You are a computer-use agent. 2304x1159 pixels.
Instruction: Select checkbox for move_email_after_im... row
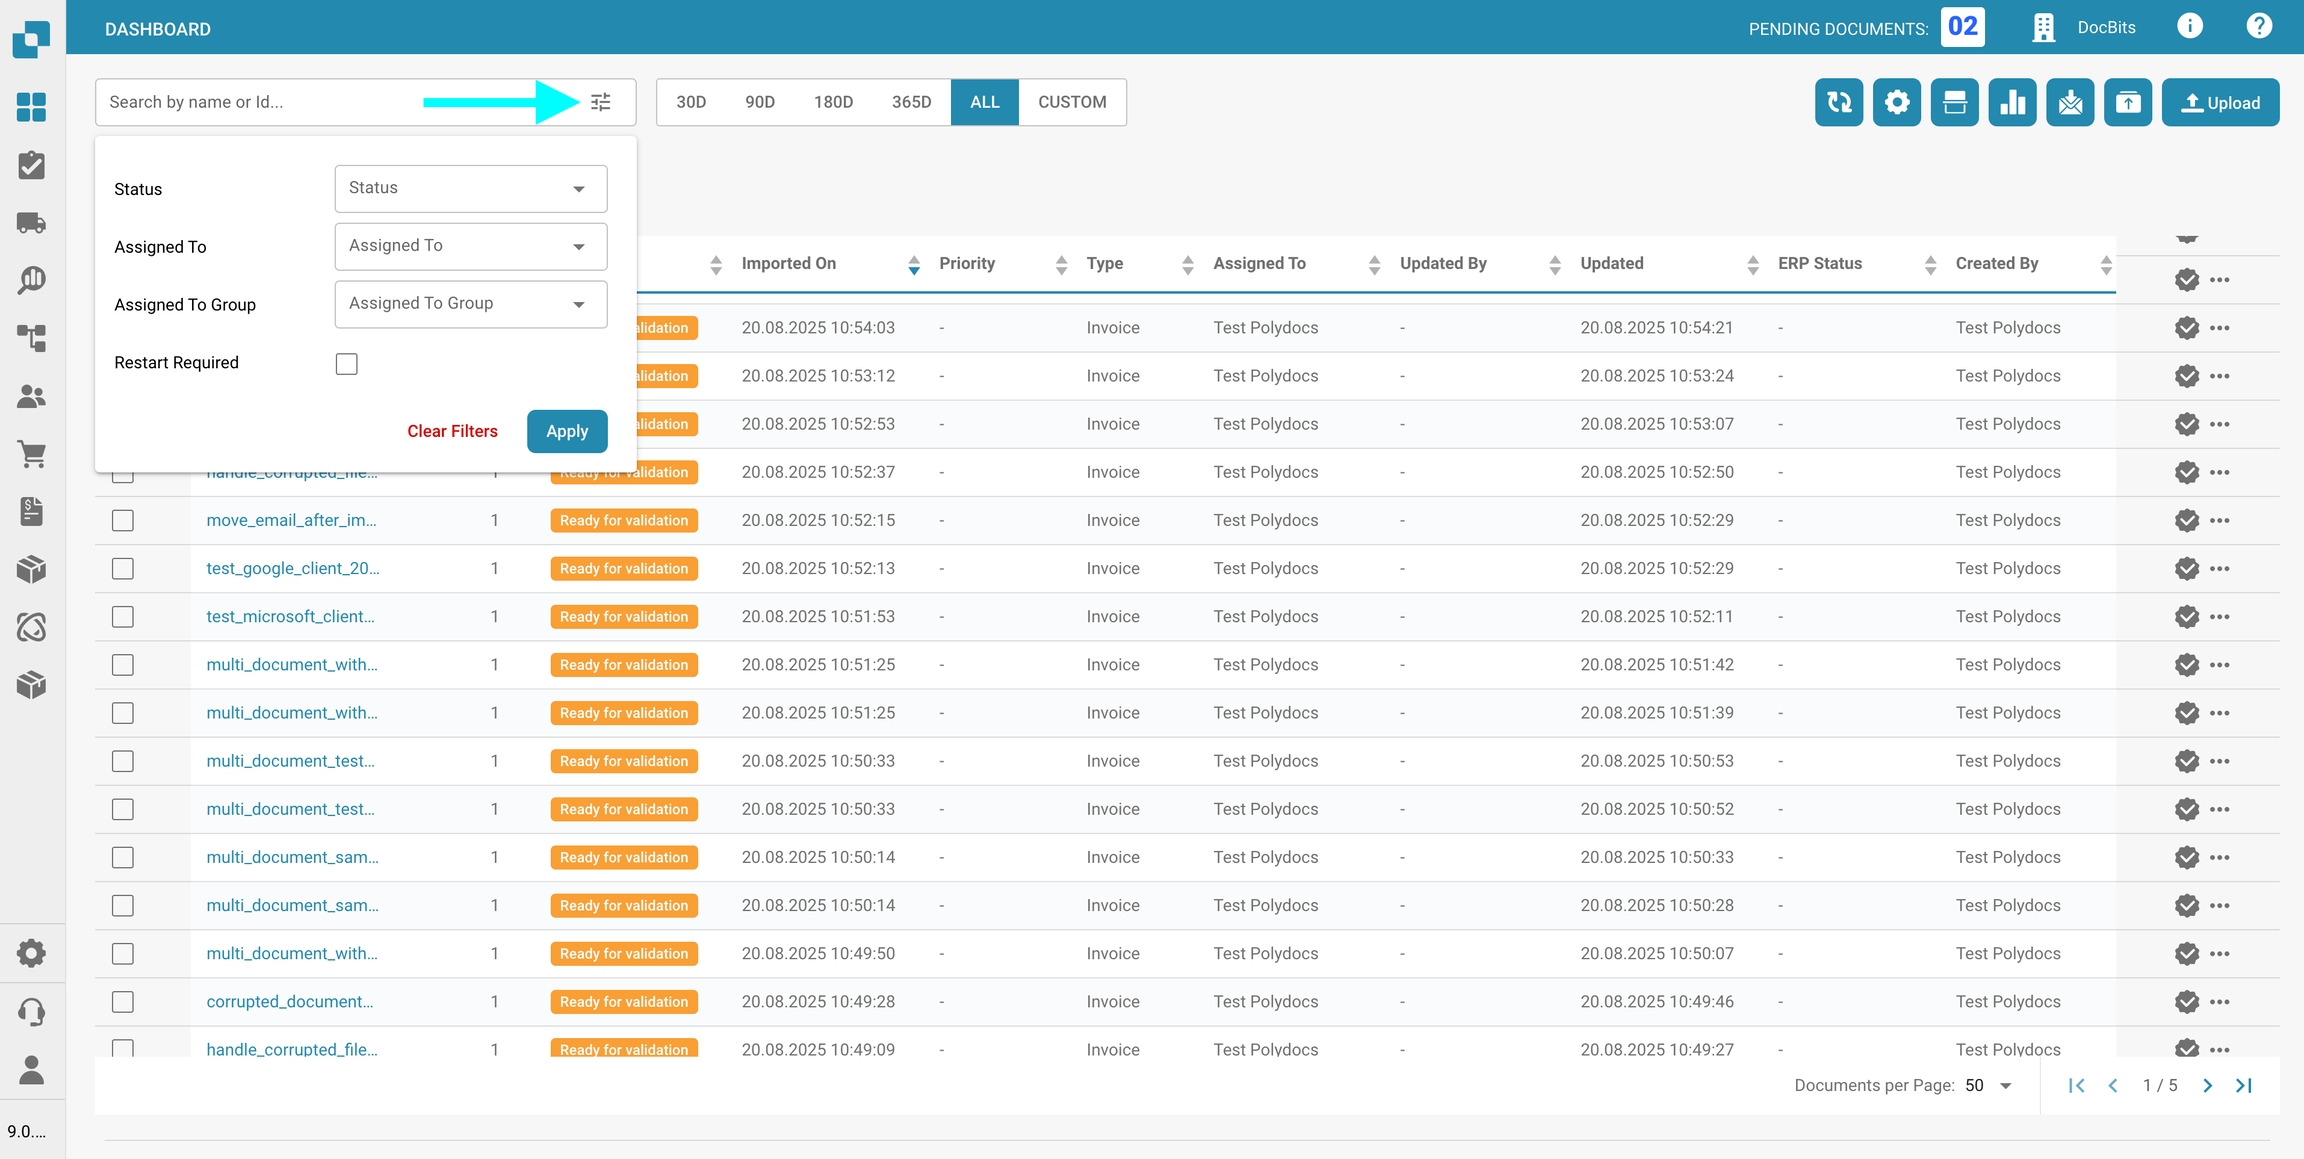(x=123, y=521)
